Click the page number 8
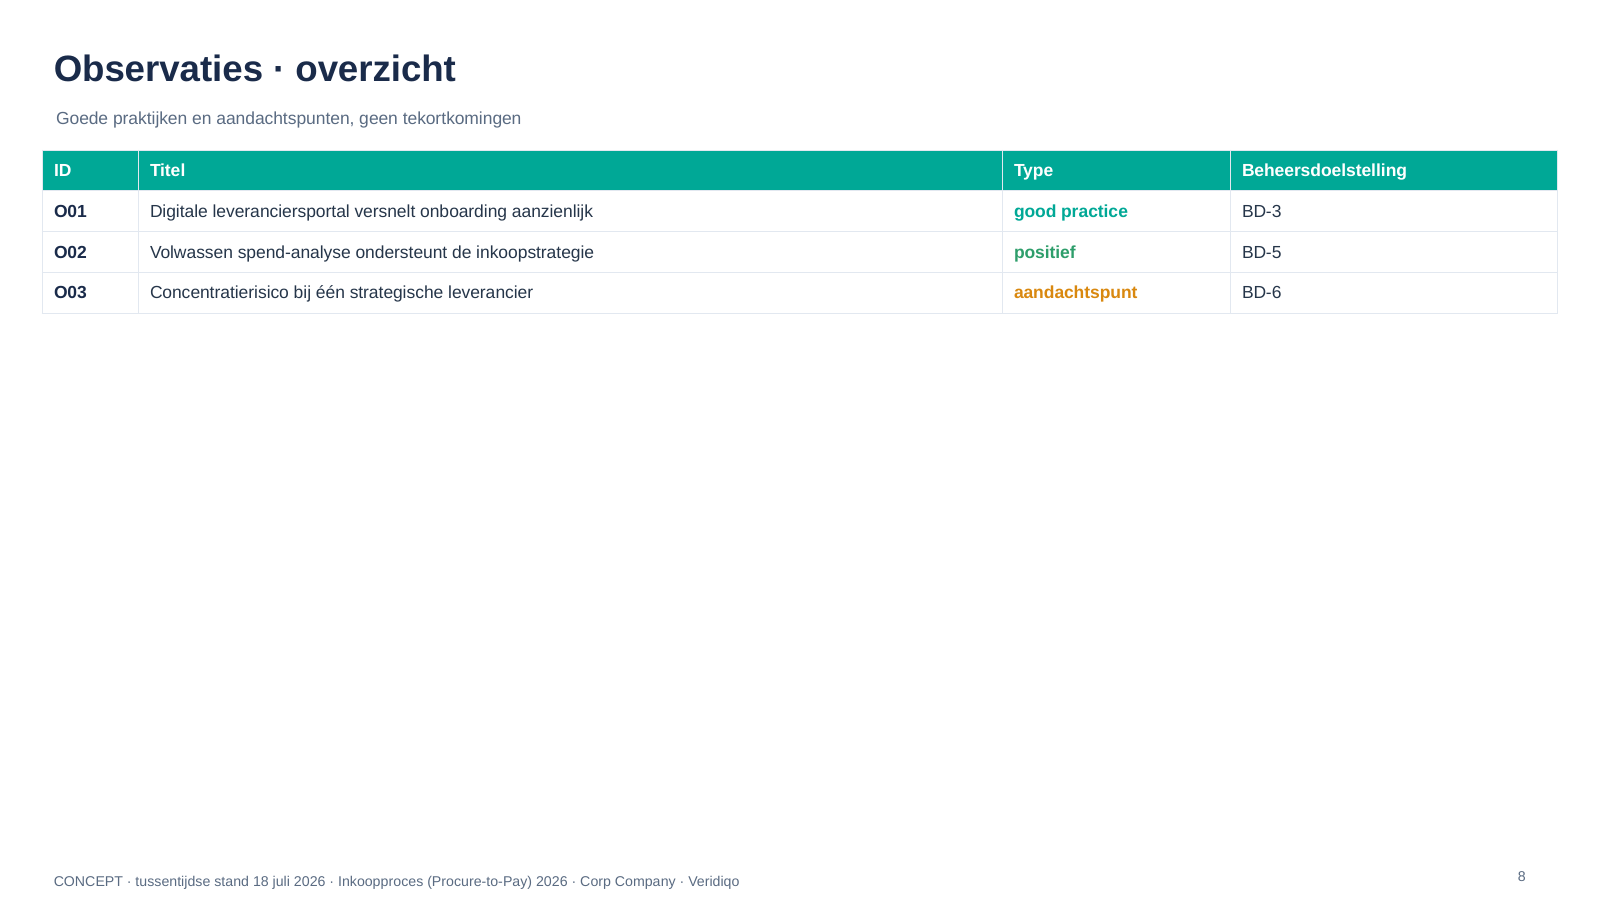Image resolution: width=1600 pixels, height=900 pixels. (x=1521, y=877)
